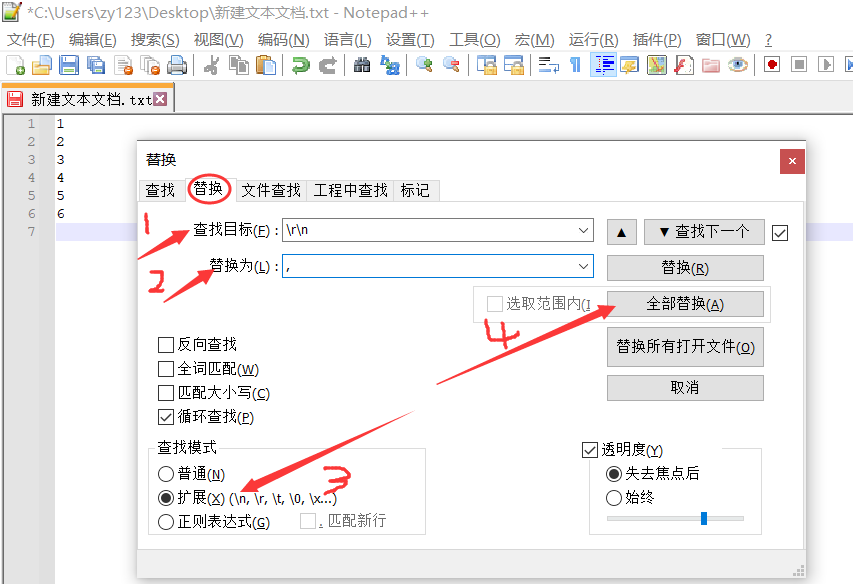
Task: Click the Close file toolbar icon
Action: (123, 65)
